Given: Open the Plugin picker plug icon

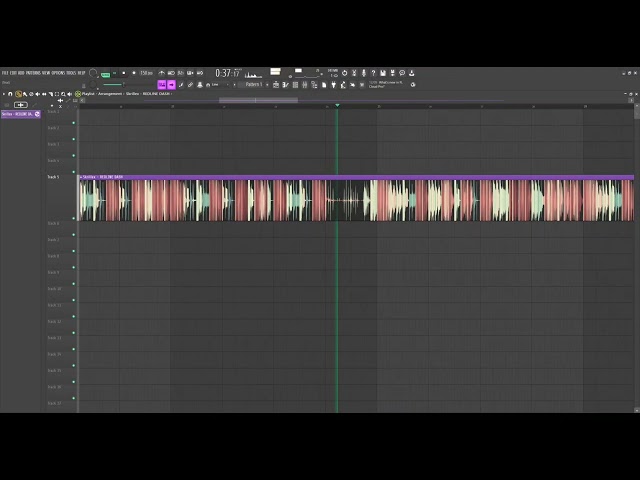Looking at the screenshot, I should click(333, 84).
